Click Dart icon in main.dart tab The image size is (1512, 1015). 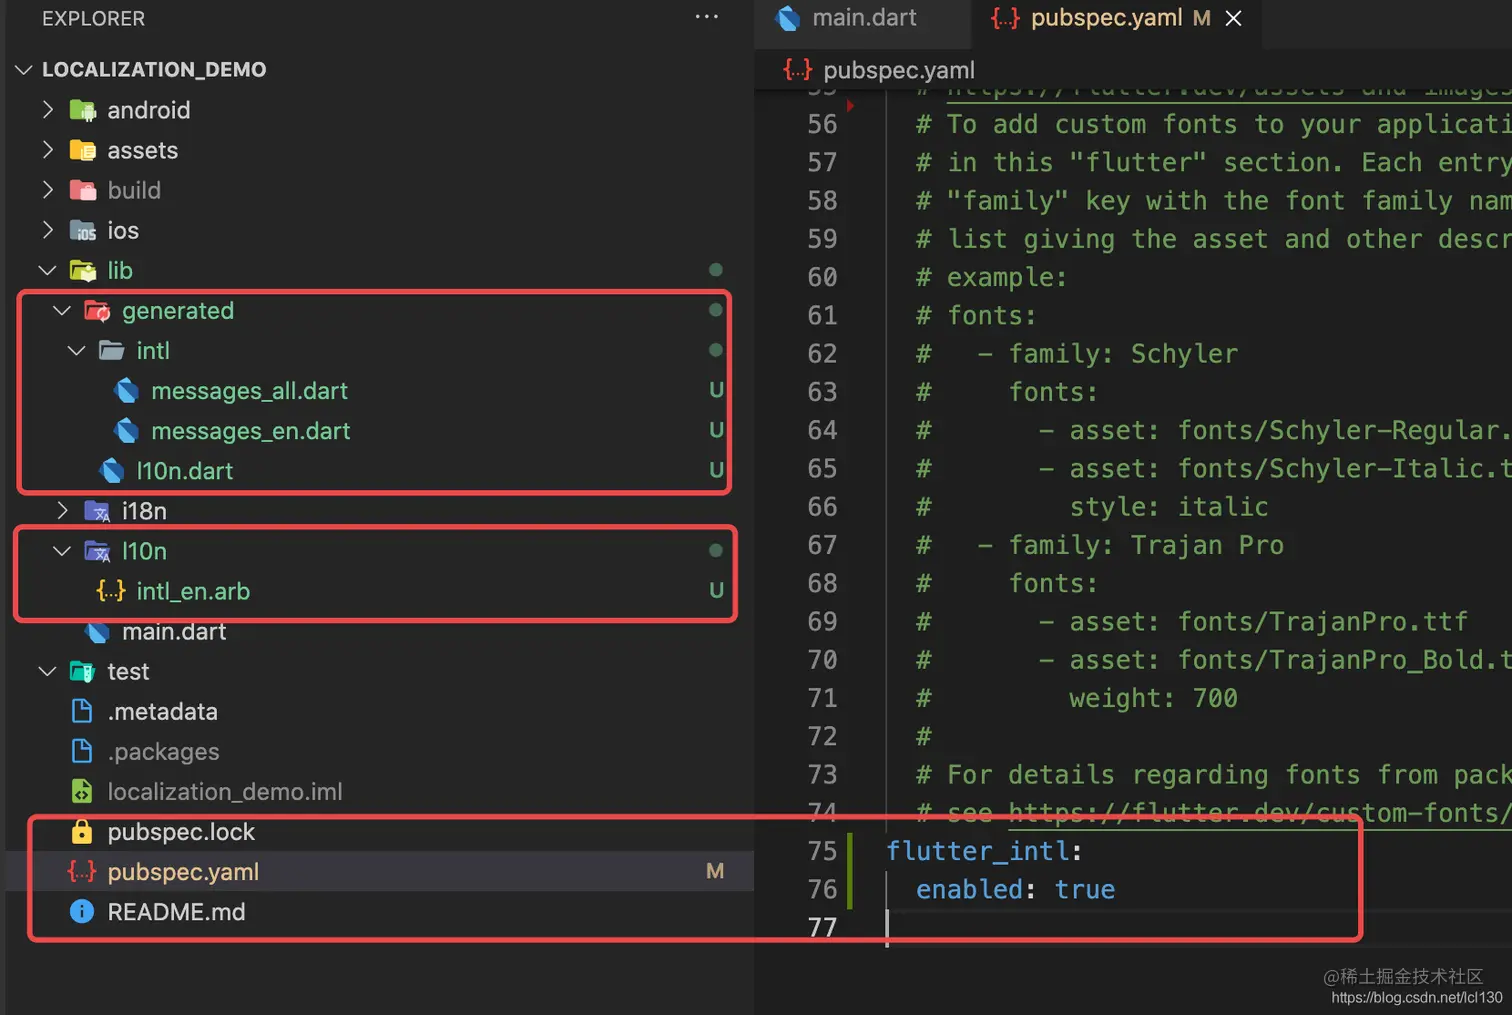788,18
